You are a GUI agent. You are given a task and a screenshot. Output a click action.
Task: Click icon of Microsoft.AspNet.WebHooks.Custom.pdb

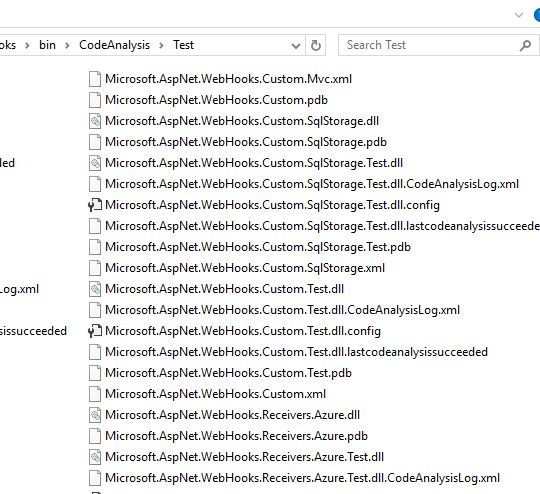click(95, 100)
